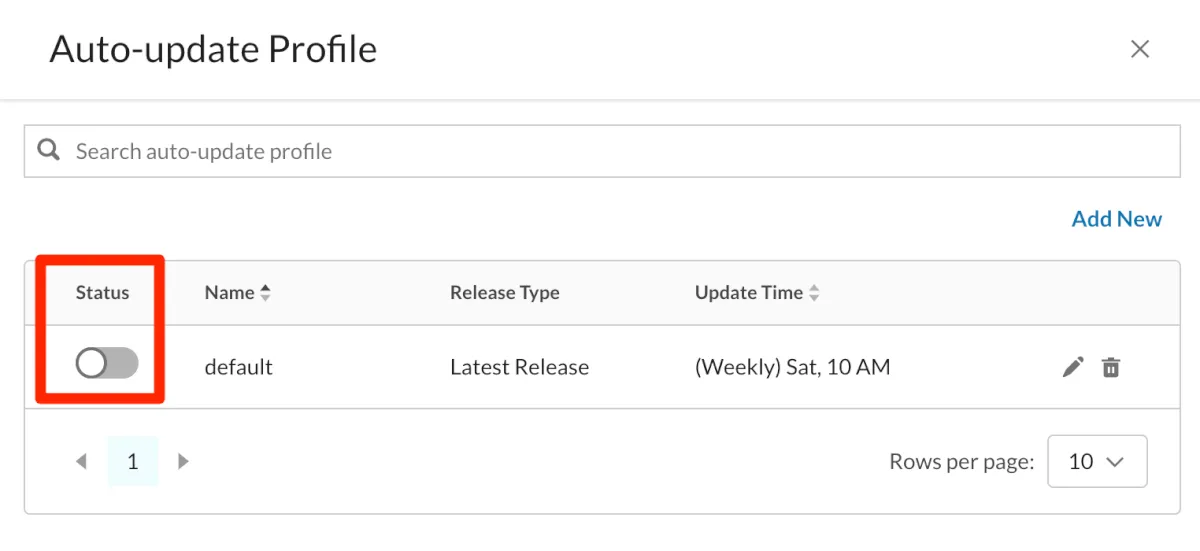Click the Auto-update Profile dialog title
The width and height of the screenshot is (1200, 551).
[213, 49]
